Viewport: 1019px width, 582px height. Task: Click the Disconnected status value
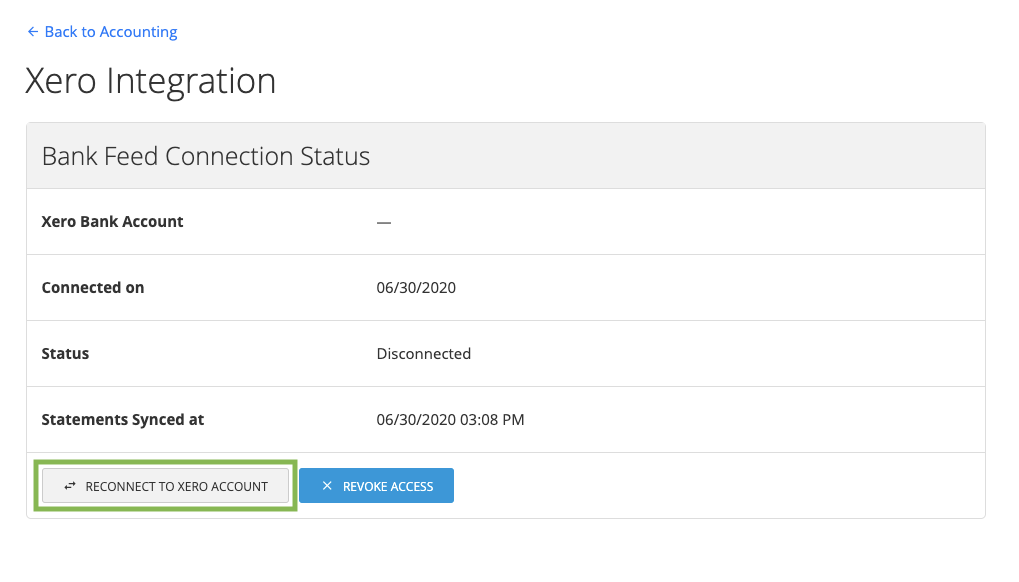pos(423,354)
